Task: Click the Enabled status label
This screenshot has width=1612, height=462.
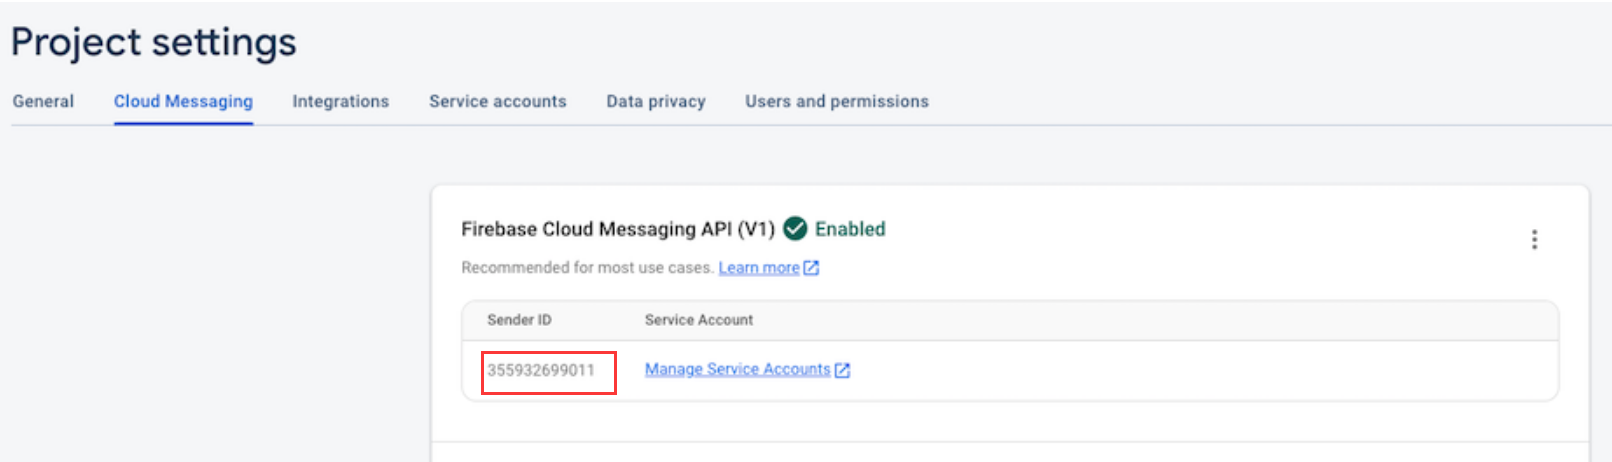Action: pyautogui.click(x=850, y=229)
